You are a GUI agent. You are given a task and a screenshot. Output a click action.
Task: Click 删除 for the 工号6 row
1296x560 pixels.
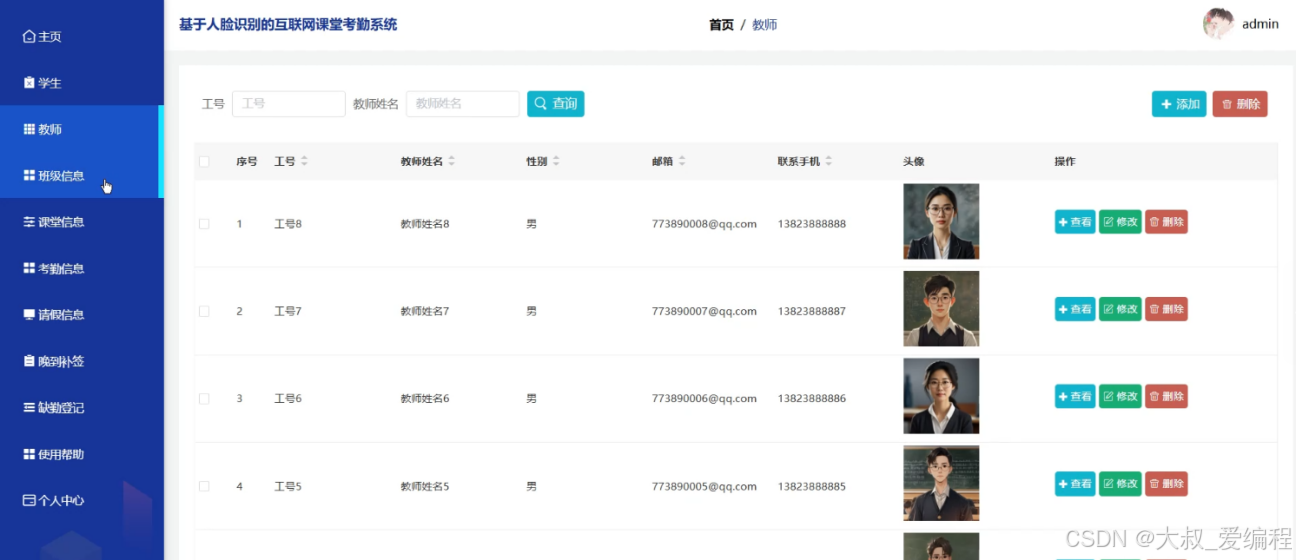[x=1166, y=396]
